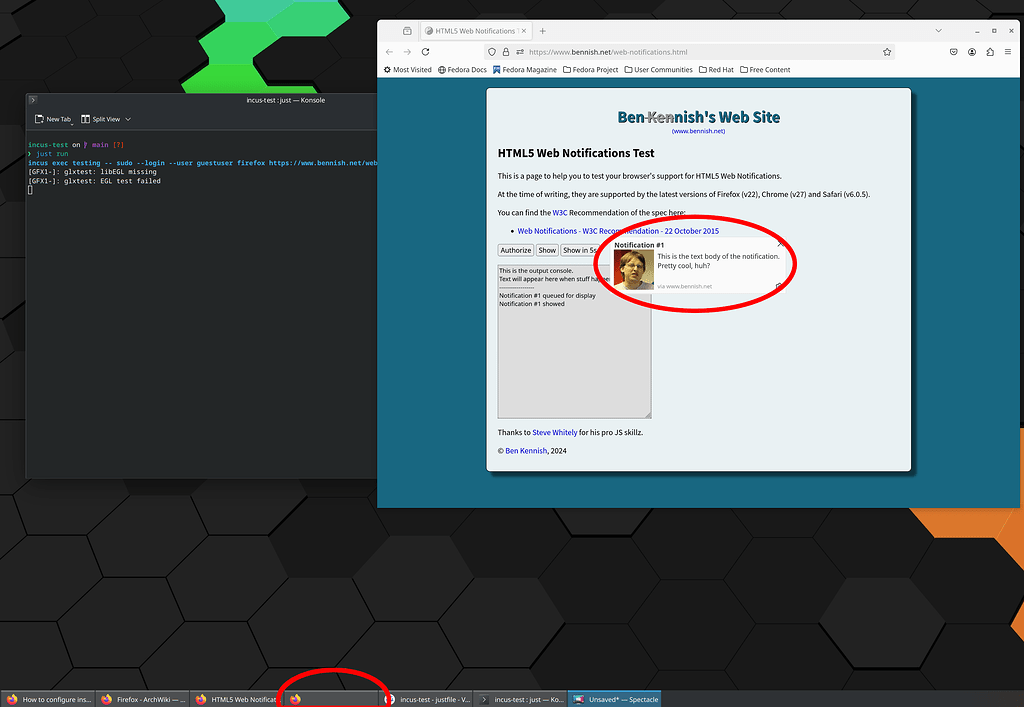Open the tracking protection shield
This screenshot has width=1024, height=707.
pos(491,51)
